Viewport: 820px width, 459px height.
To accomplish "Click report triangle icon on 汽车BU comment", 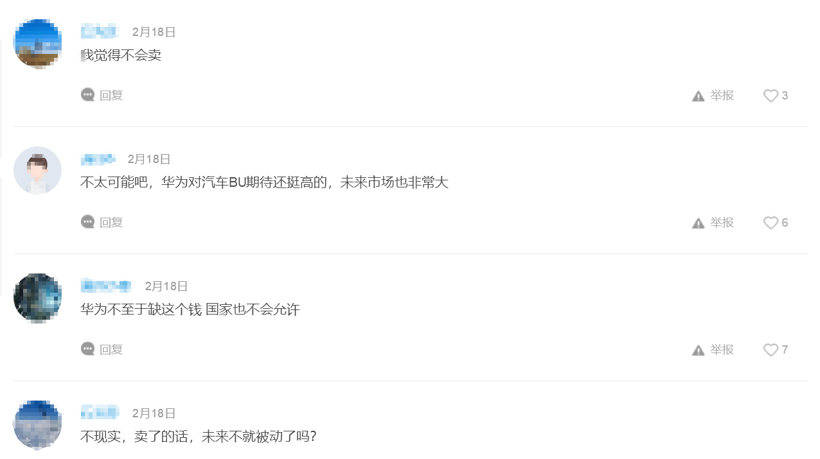I will [x=698, y=223].
